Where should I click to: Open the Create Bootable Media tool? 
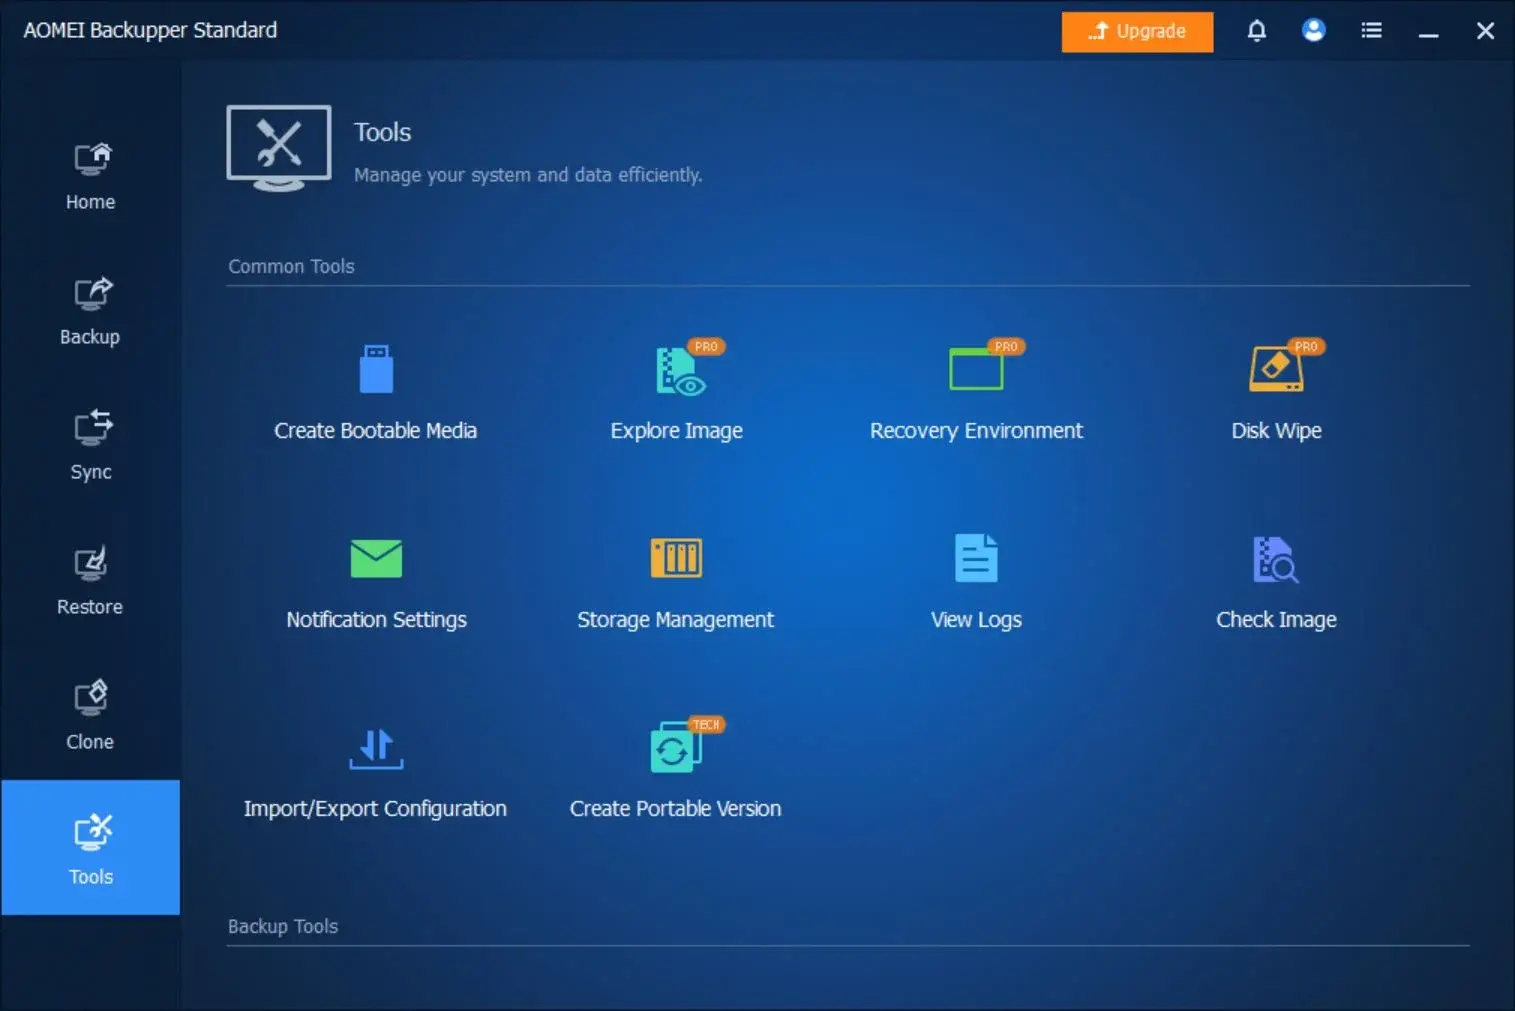coord(376,390)
